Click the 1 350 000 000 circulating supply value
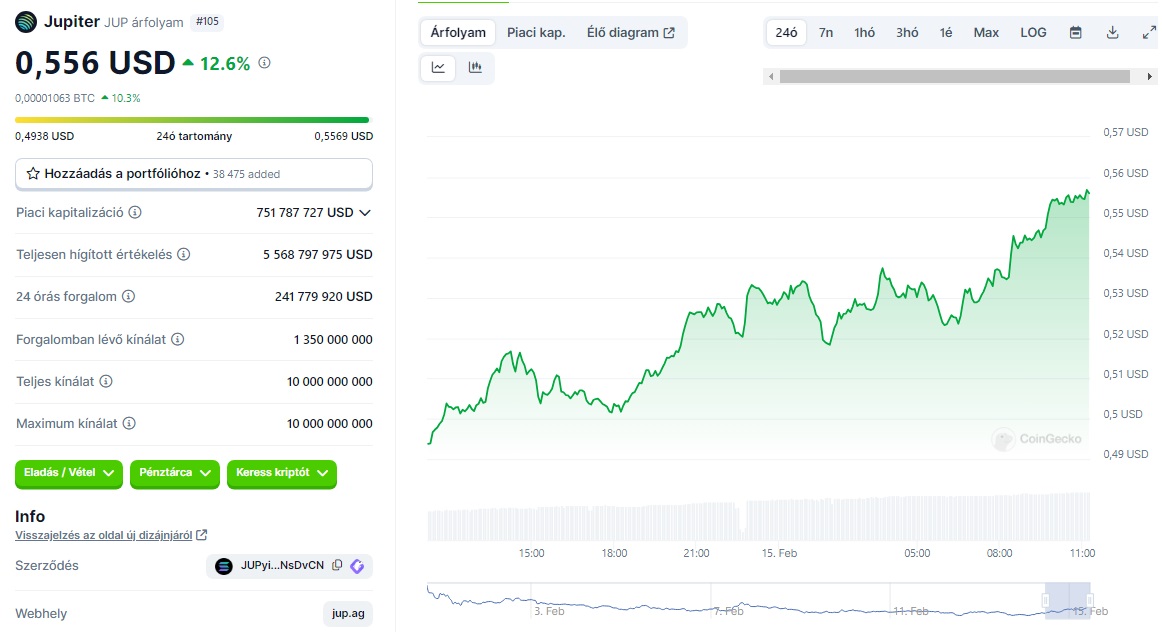 (333, 339)
